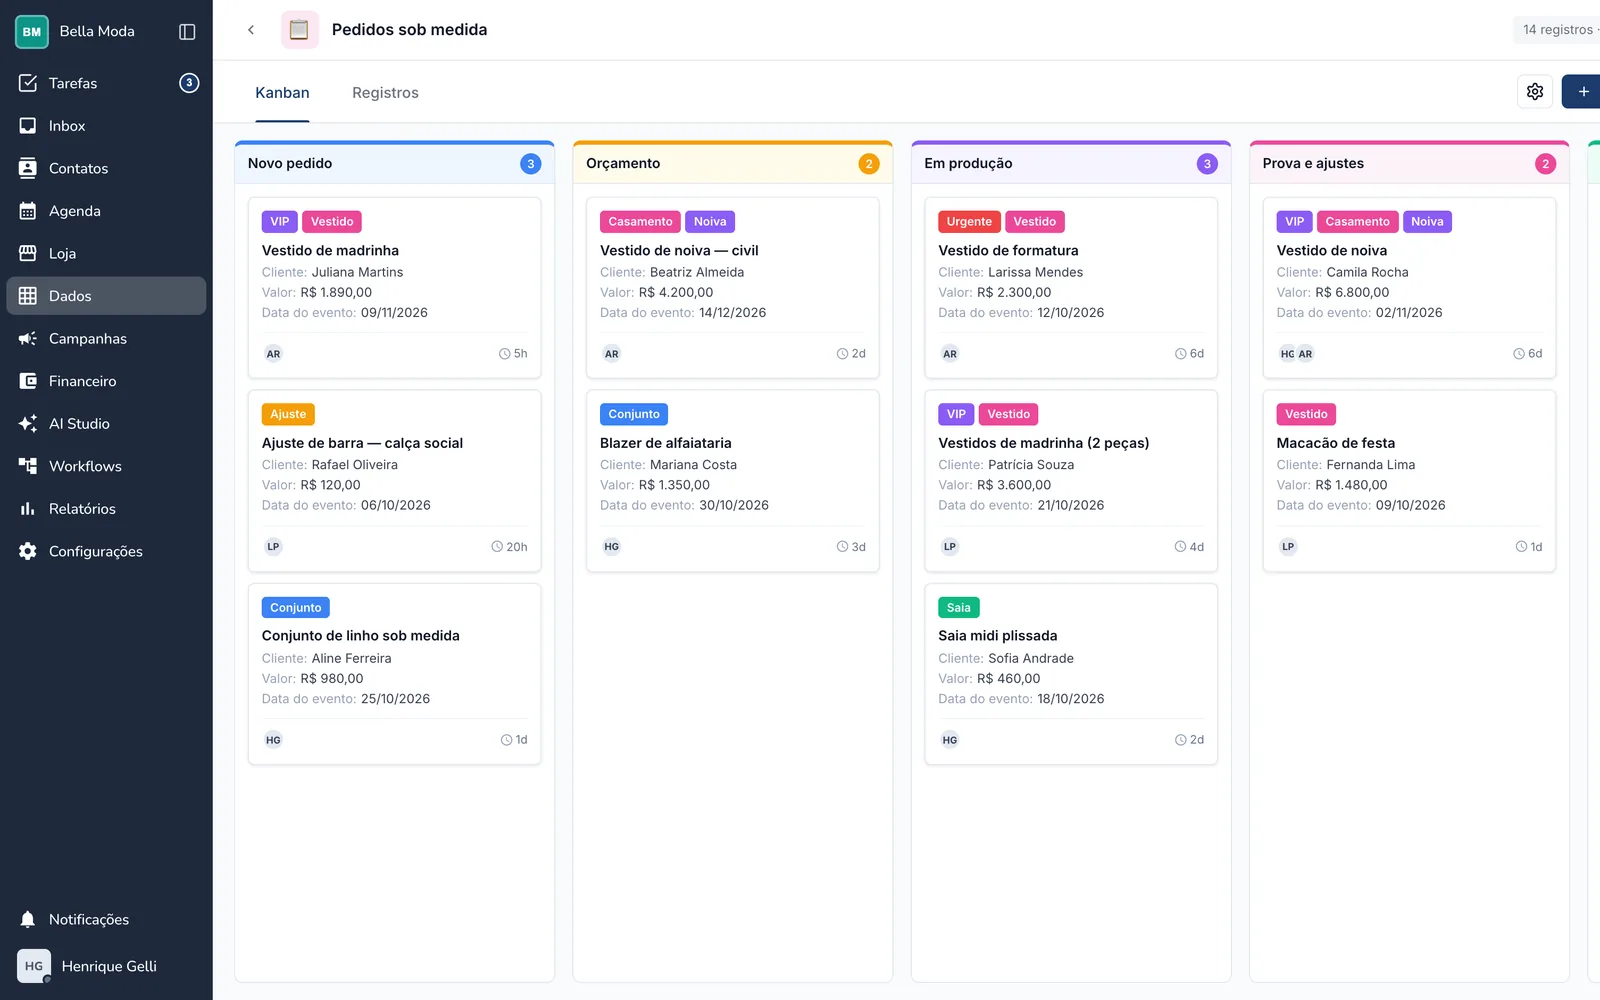Viewport: 1600px width, 1000px height.
Task: Open Financeiro section
Action: [x=106, y=381]
